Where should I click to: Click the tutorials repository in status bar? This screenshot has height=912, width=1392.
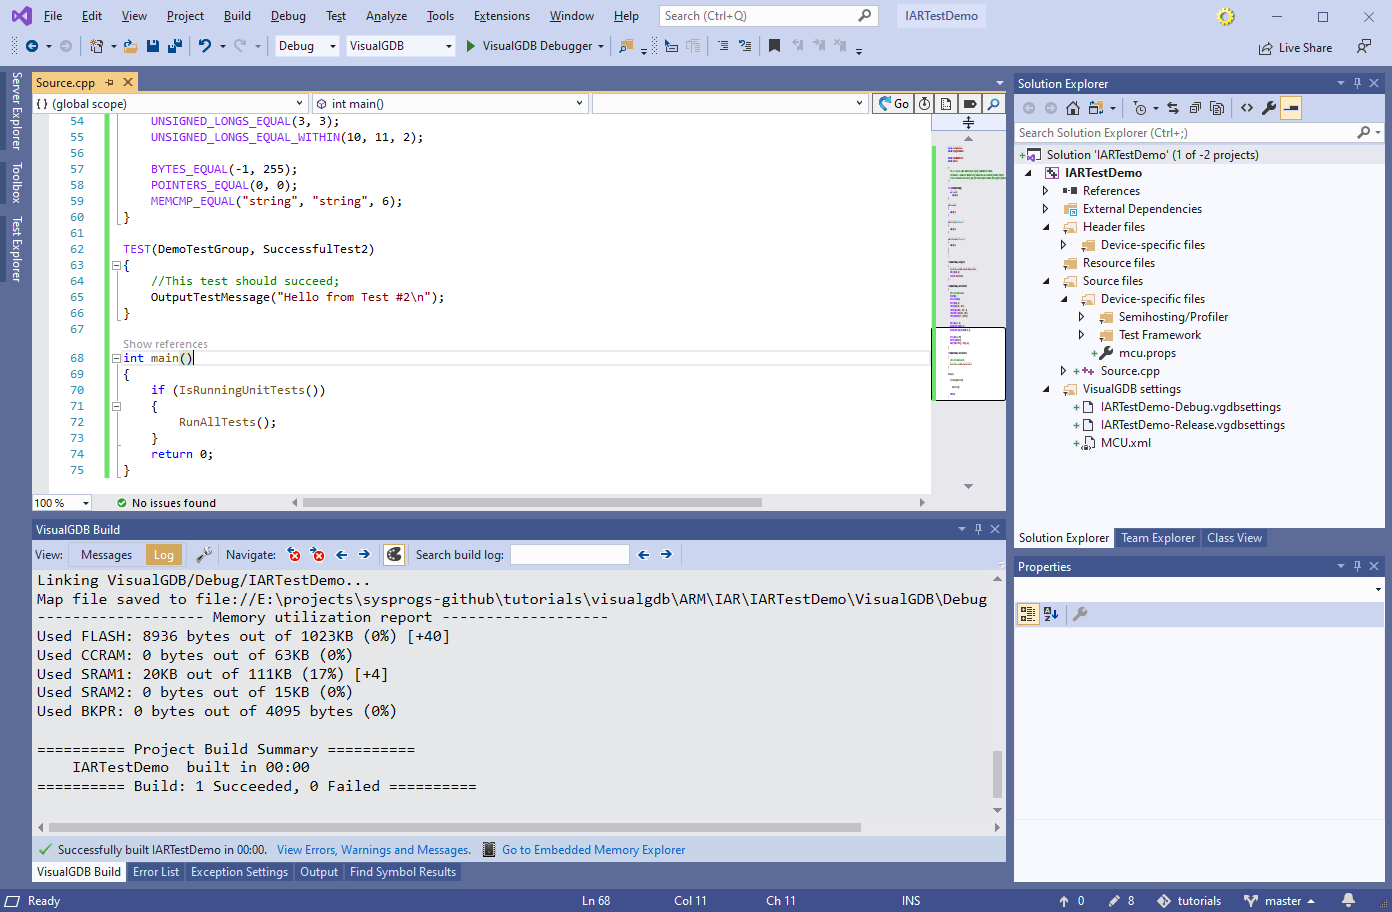1189,901
